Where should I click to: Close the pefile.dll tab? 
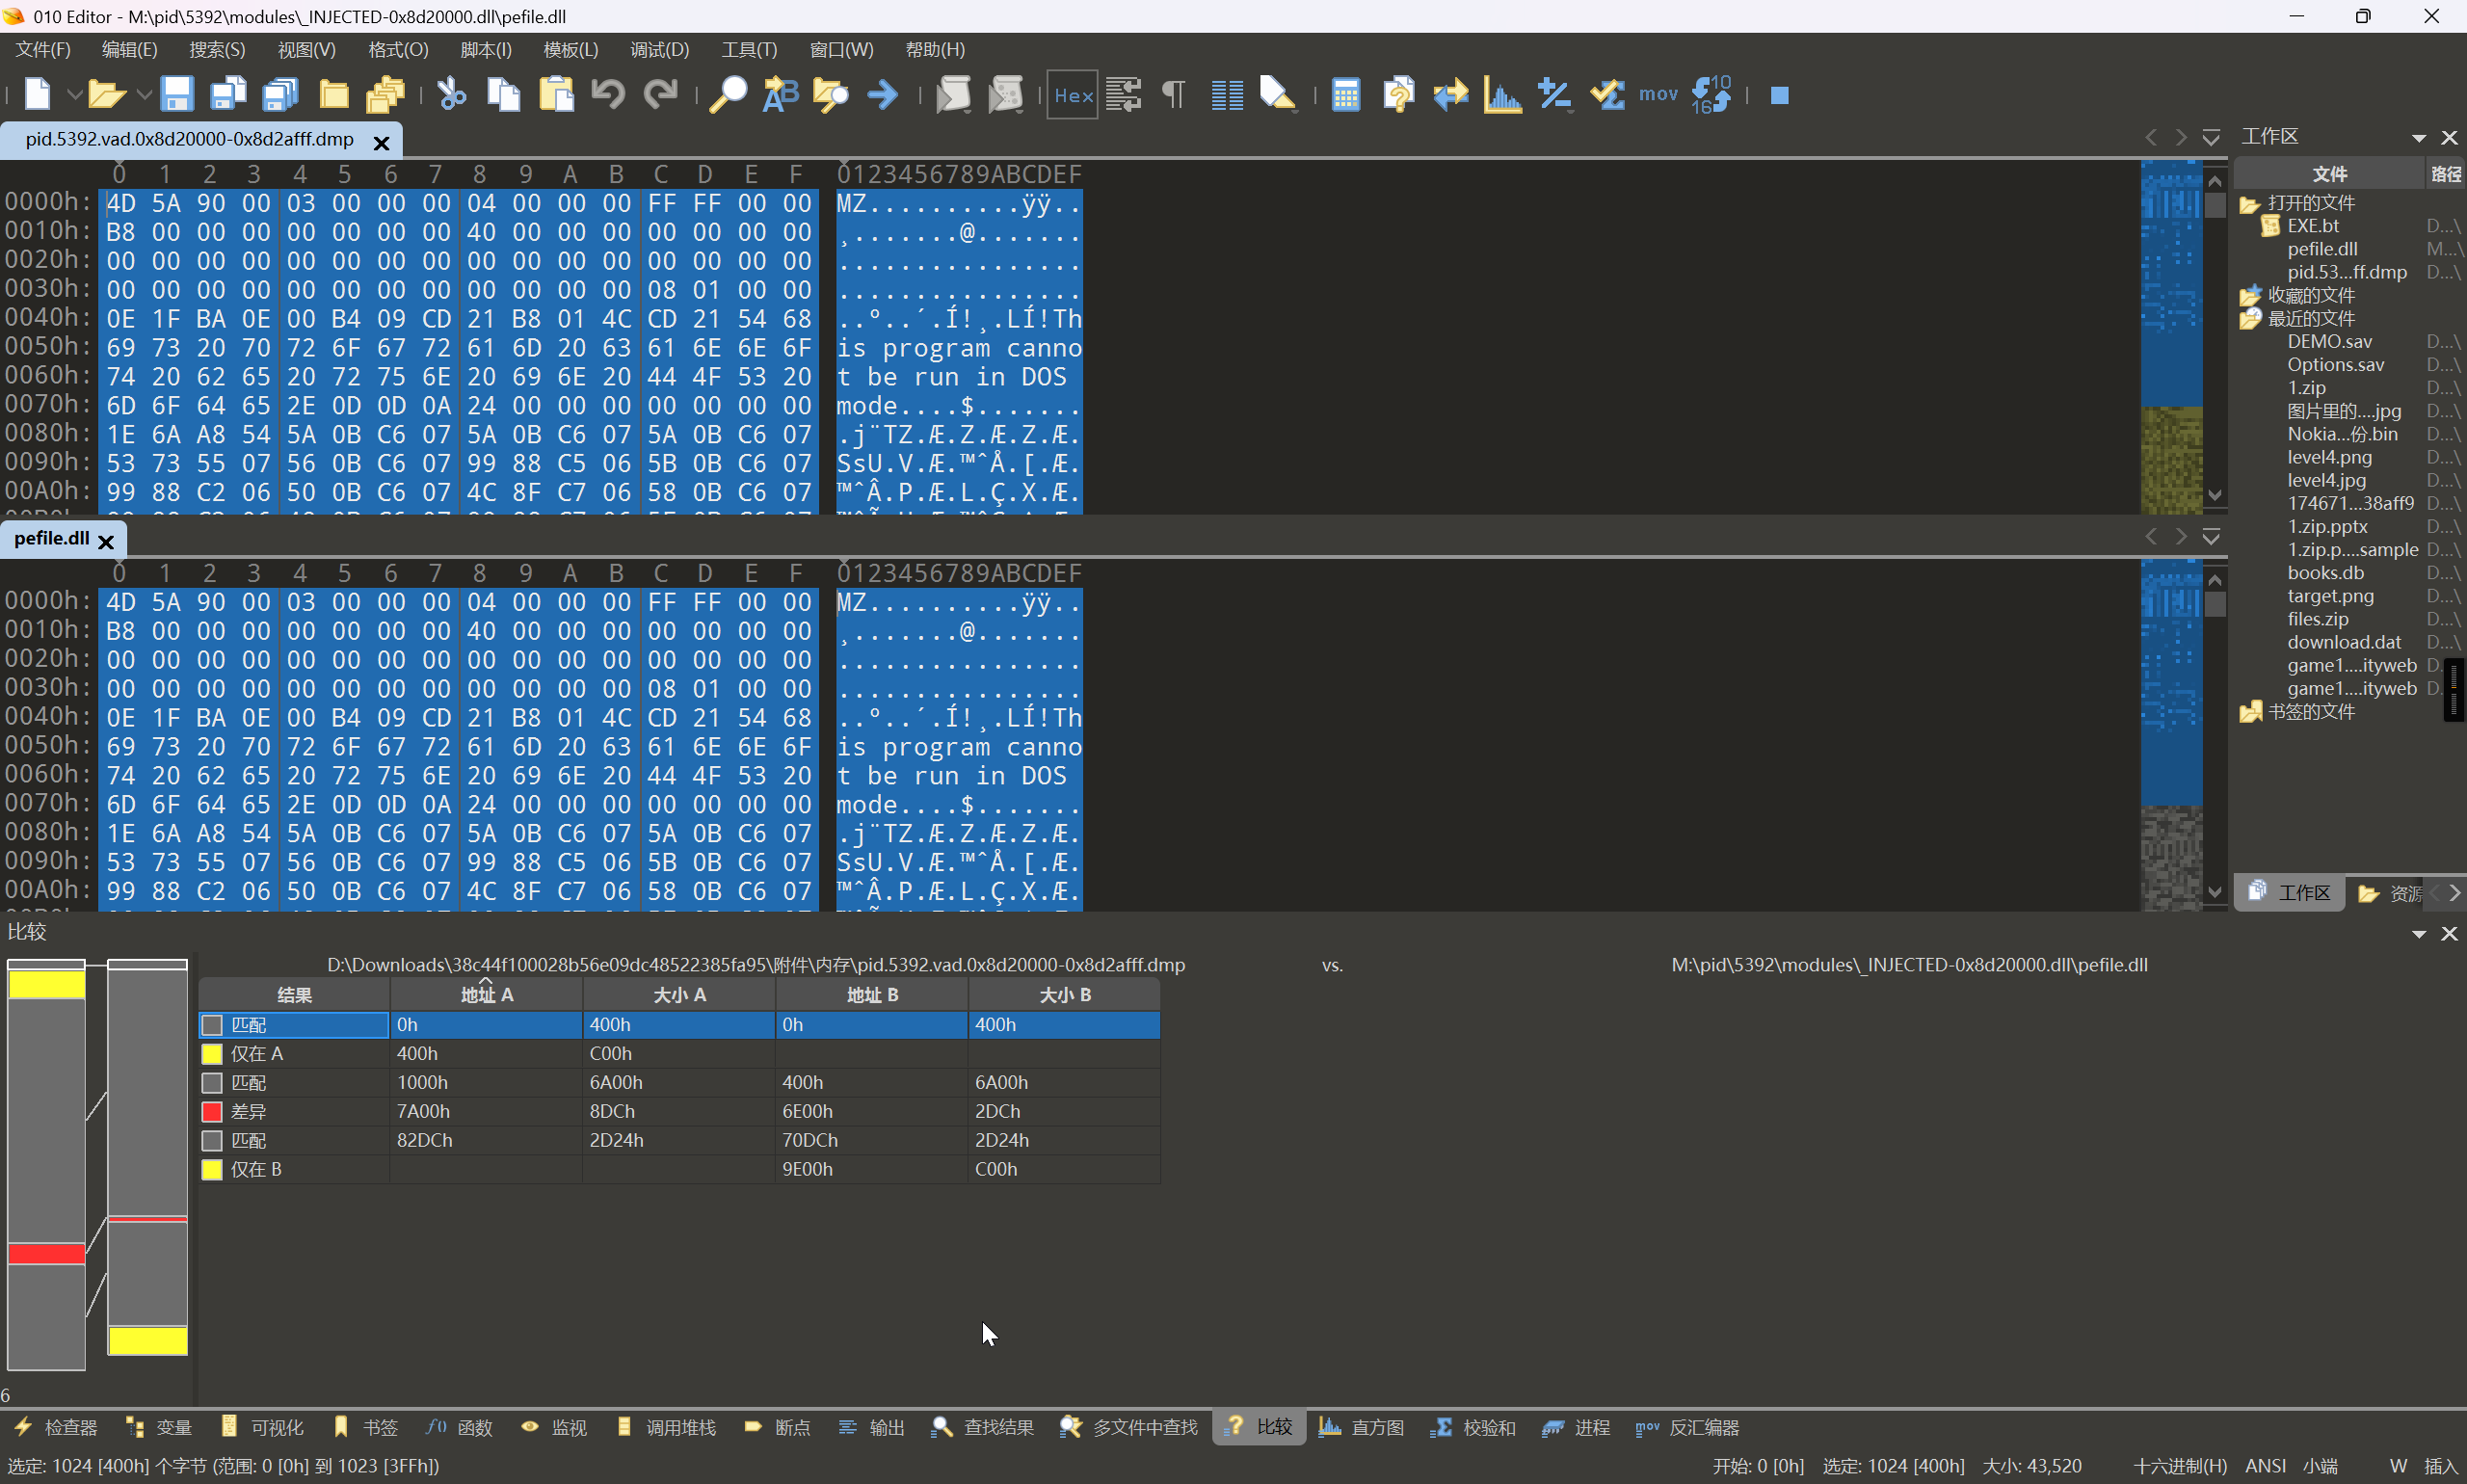coord(106,541)
